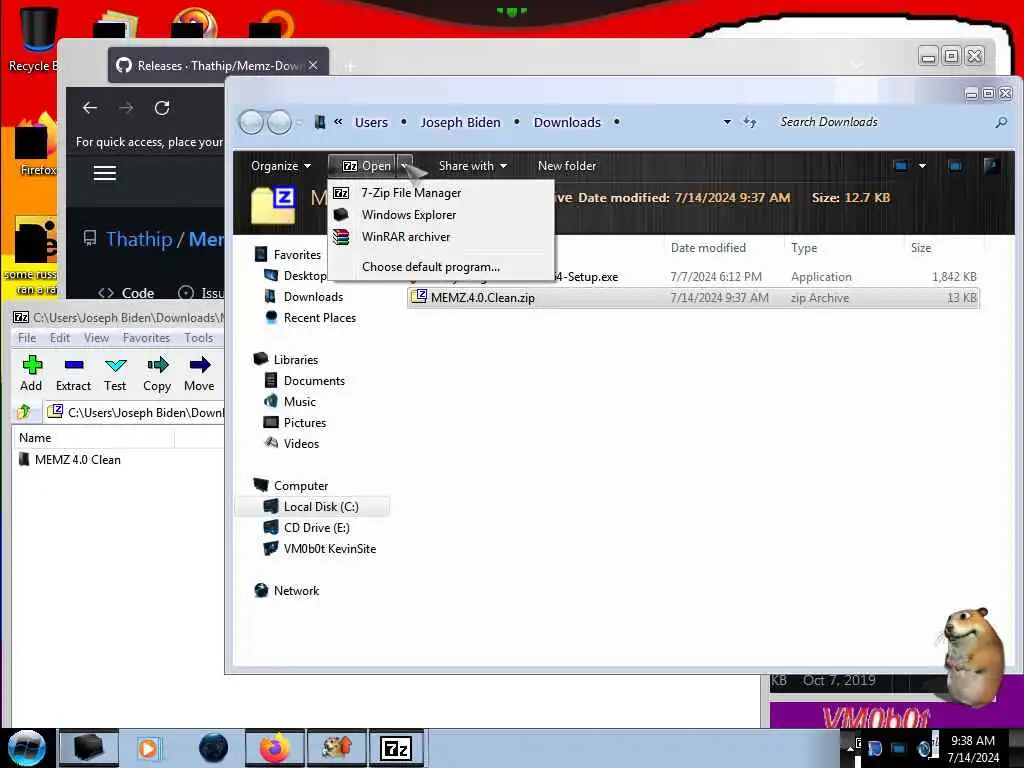Screen dimensions: 1024x768
Task: Open the view options dropdown arrow
Action: 922,166
